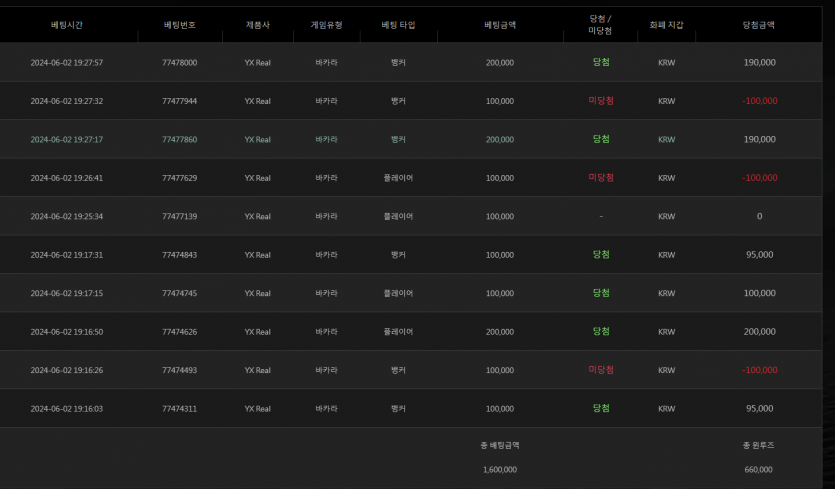Select bet number 77474626
The image size is (835, 489).
click(179, 331)
